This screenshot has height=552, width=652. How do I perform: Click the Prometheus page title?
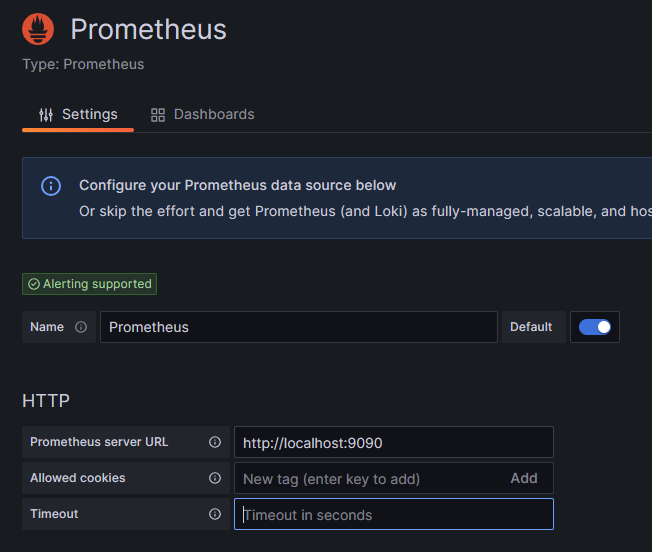148,29
